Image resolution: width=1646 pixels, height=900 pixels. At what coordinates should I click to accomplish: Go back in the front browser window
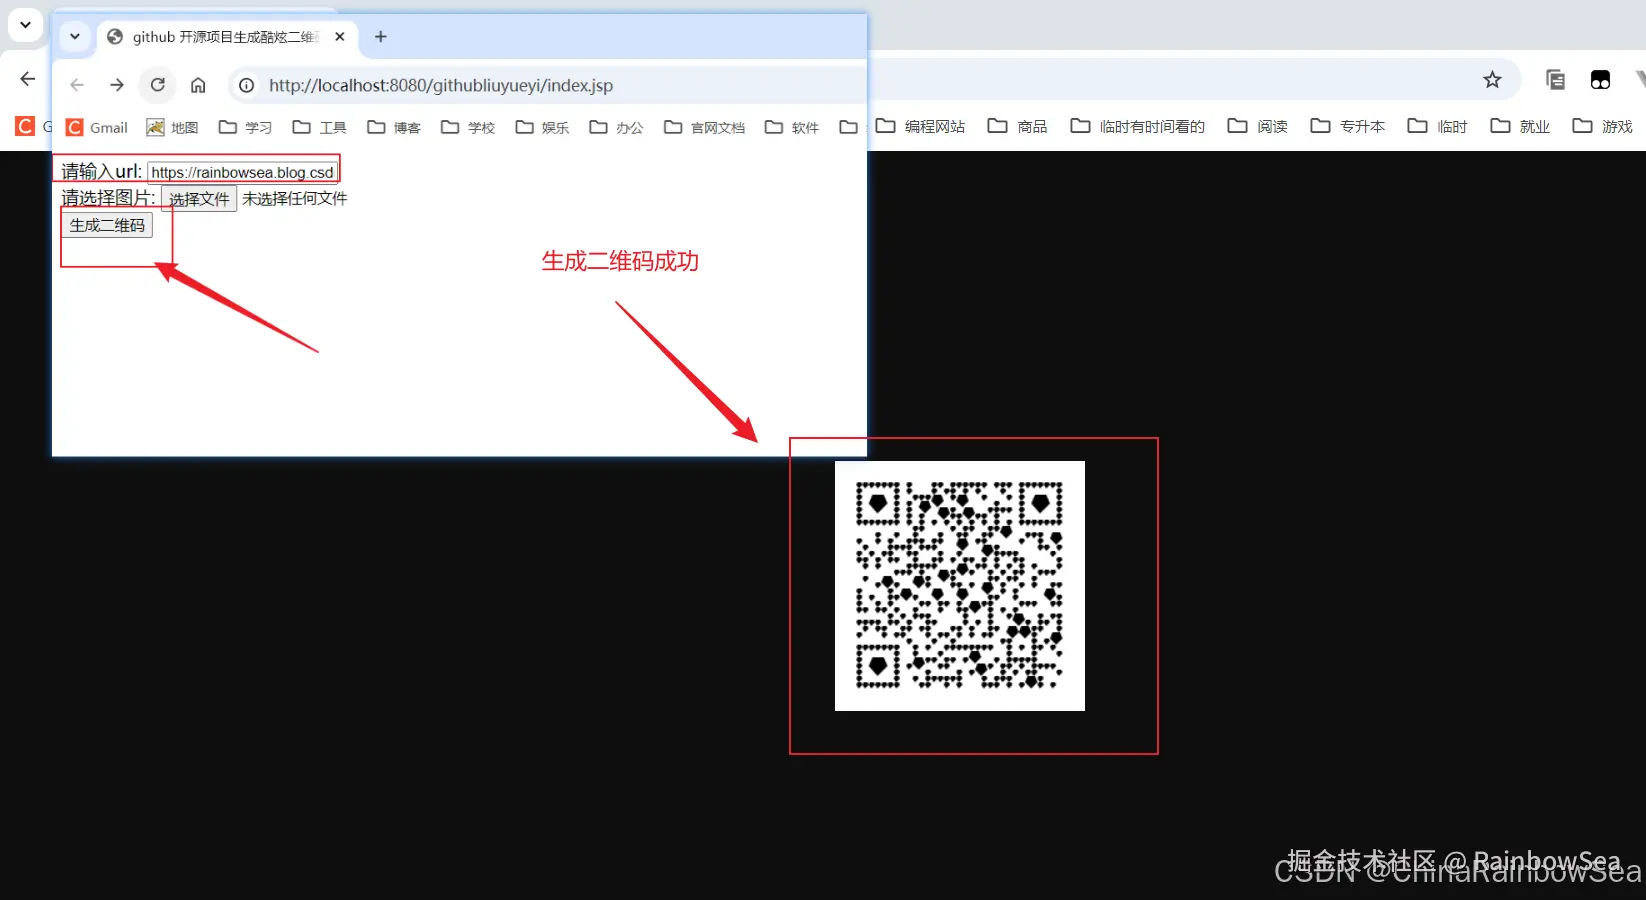click(x=77, y=85)
